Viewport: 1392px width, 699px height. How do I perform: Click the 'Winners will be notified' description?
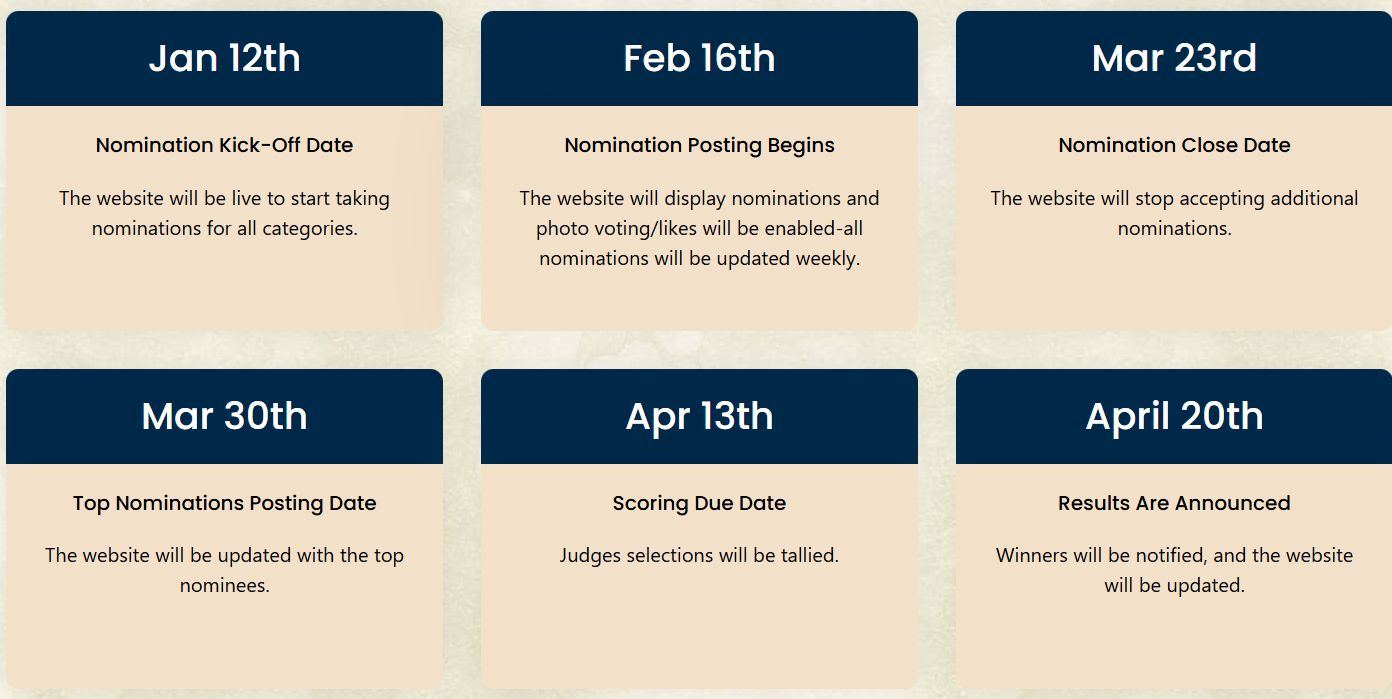(x=1174, y=570)
